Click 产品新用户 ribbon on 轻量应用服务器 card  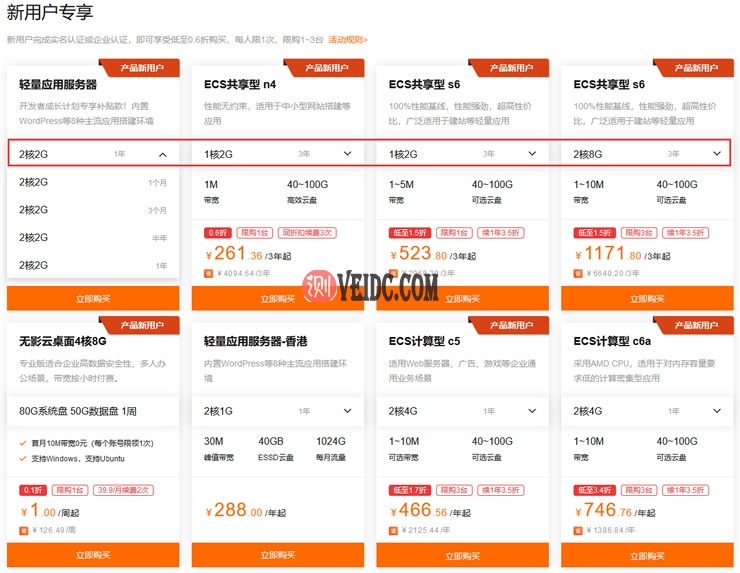(x=140, y=67)
